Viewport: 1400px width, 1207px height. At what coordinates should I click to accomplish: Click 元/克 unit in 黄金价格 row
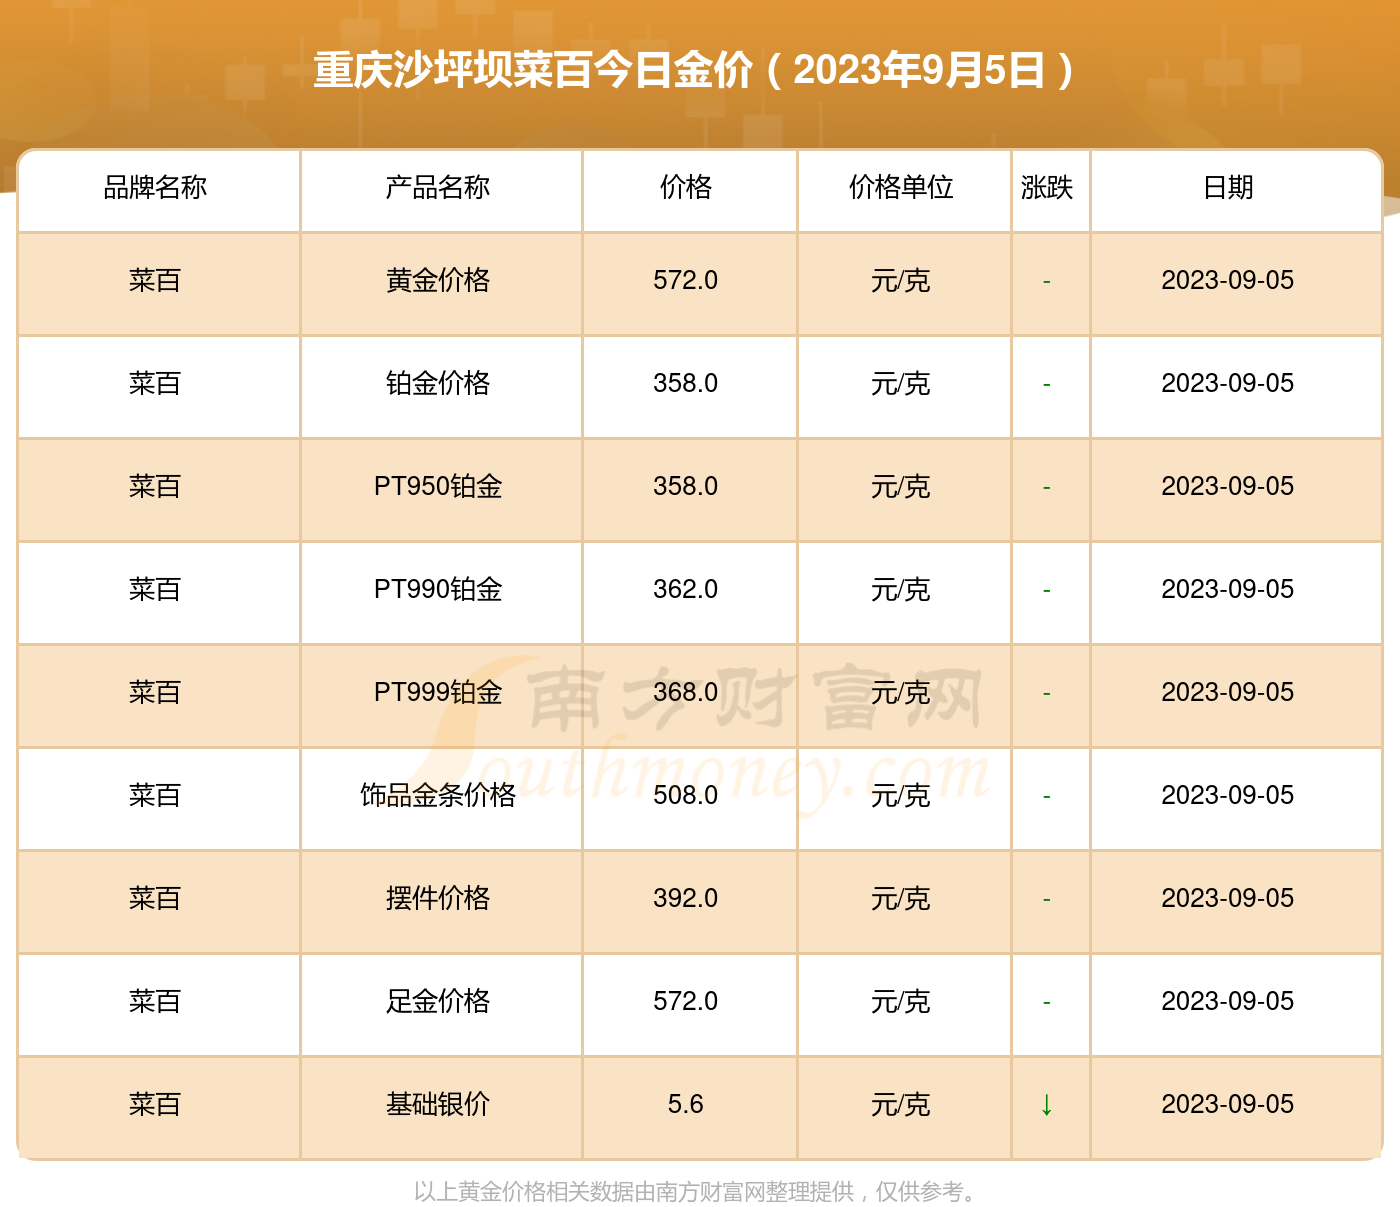[x=901, y=280]
